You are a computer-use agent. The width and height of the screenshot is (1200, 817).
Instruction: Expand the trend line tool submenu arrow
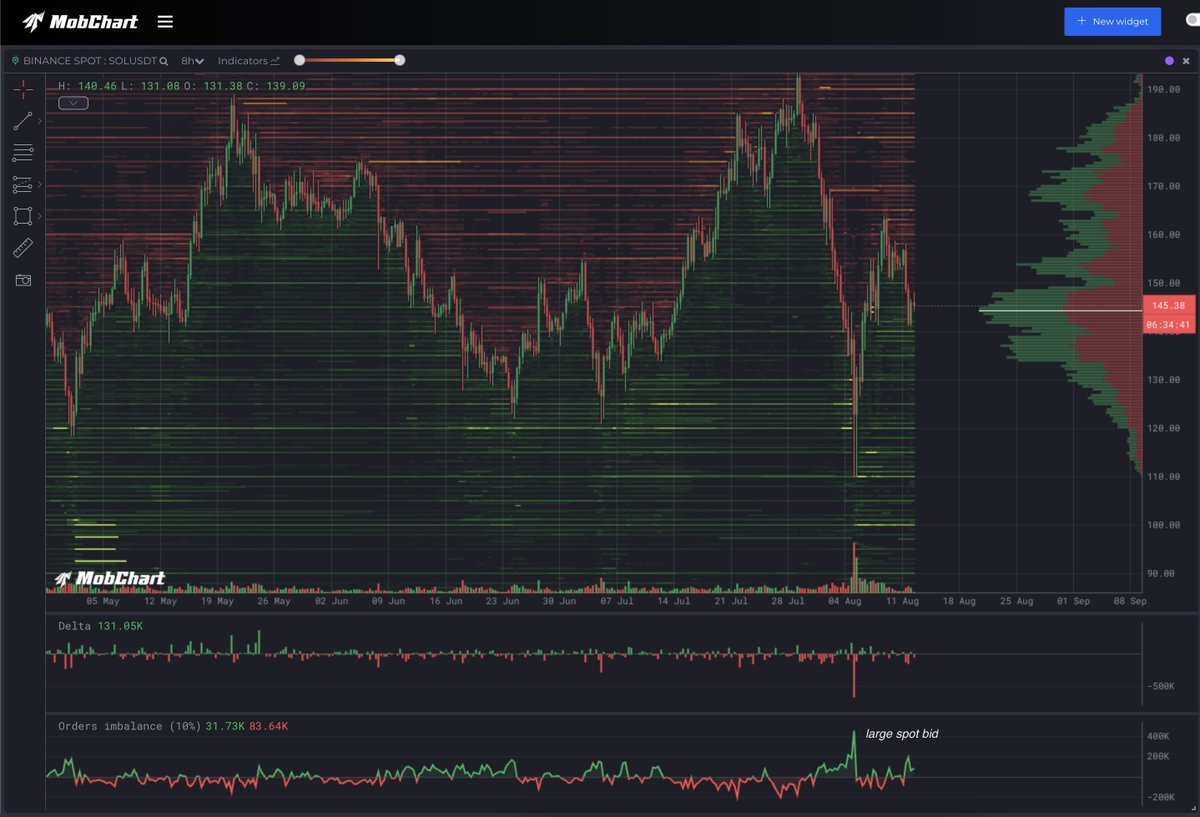pyautogui.click(x=40, y=122)
